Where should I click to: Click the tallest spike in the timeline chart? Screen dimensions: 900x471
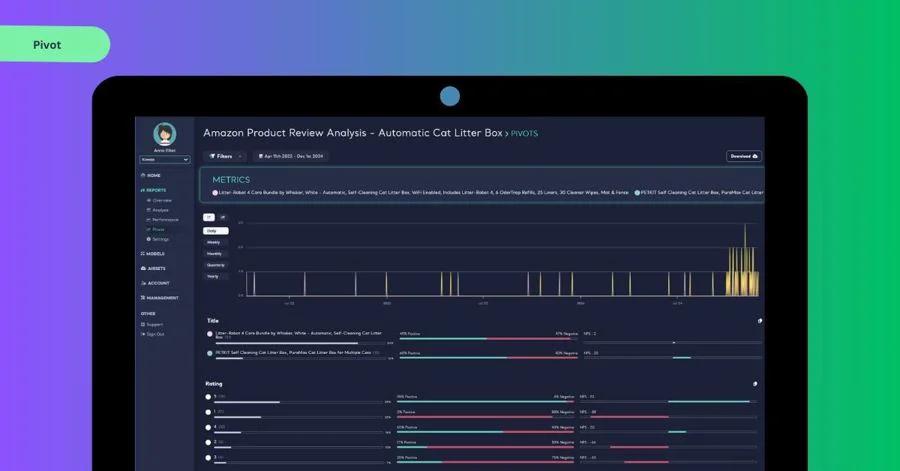(x=746, y=258)
